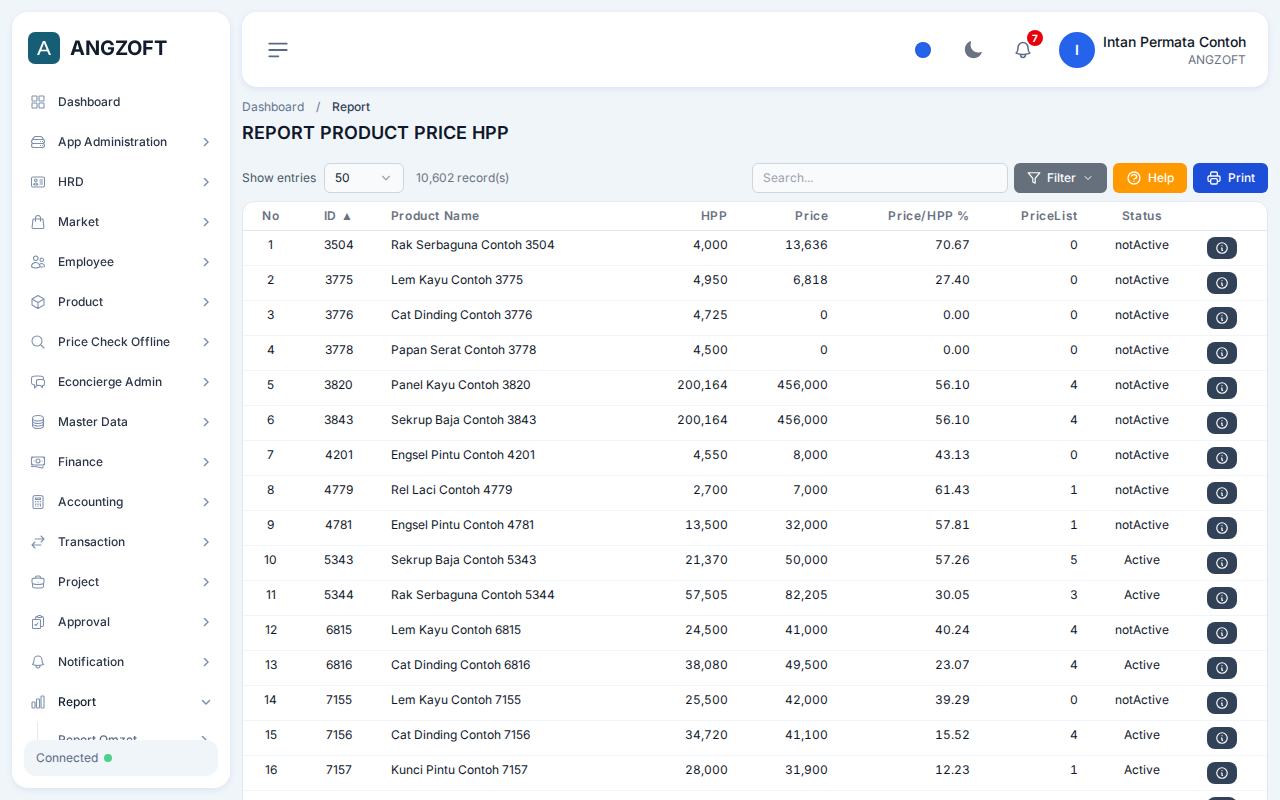Image resolution: width=1280 pixels, height=800 pixels.
Task: Click the Connected status indicator
Action: [x=121, y=758]
